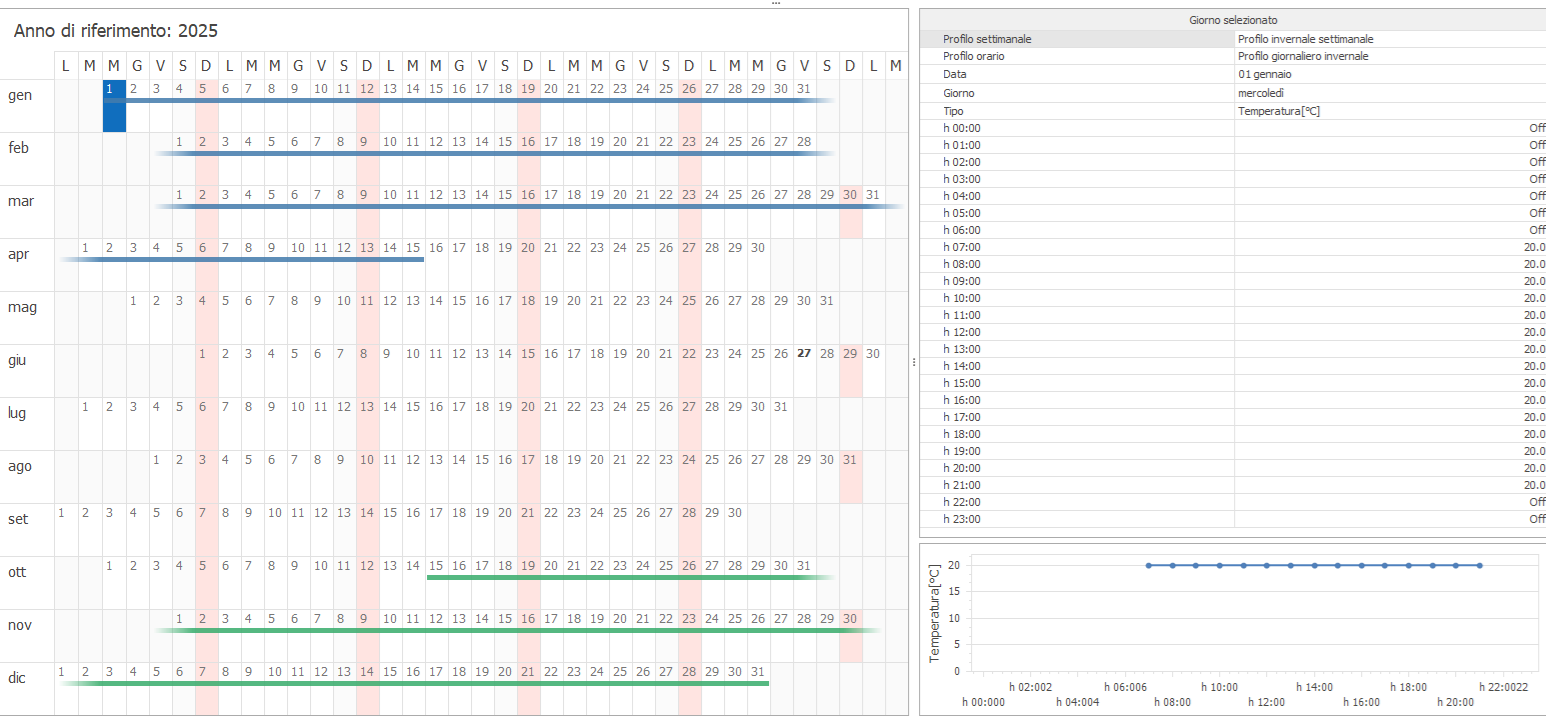The height and width of the screenshot is (716, 1546).
Task: Select day 15 in the ott row
Action: tap(436, 566)
